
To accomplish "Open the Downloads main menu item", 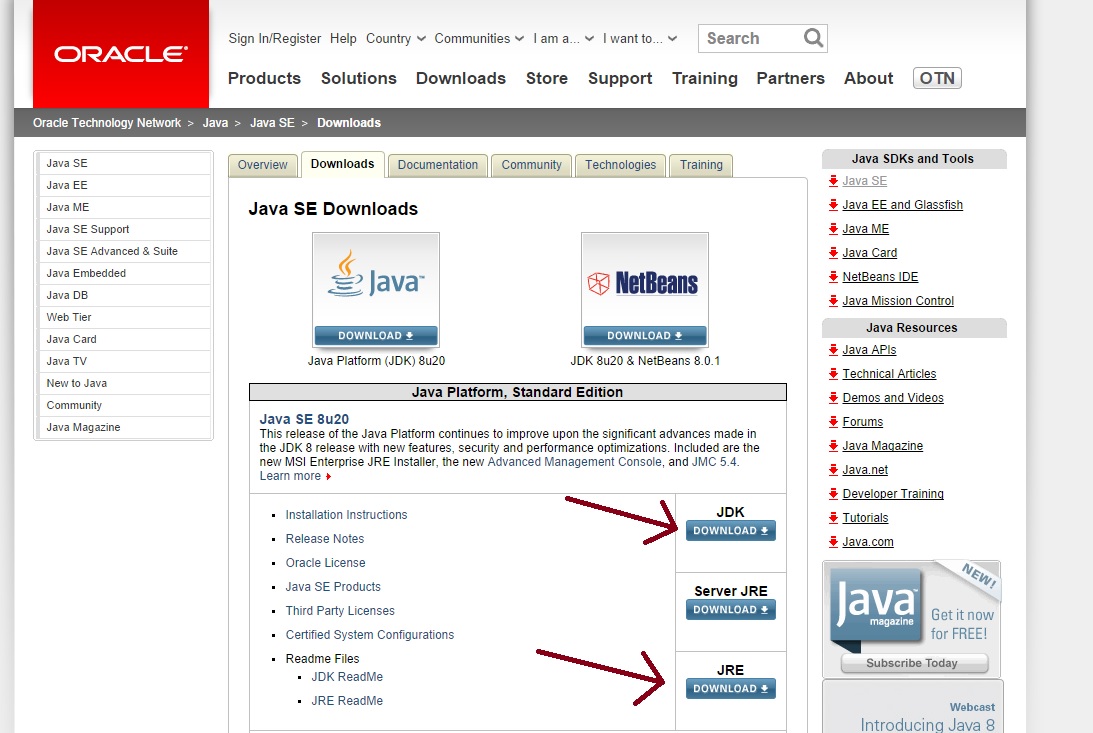I will click(461, 78).
